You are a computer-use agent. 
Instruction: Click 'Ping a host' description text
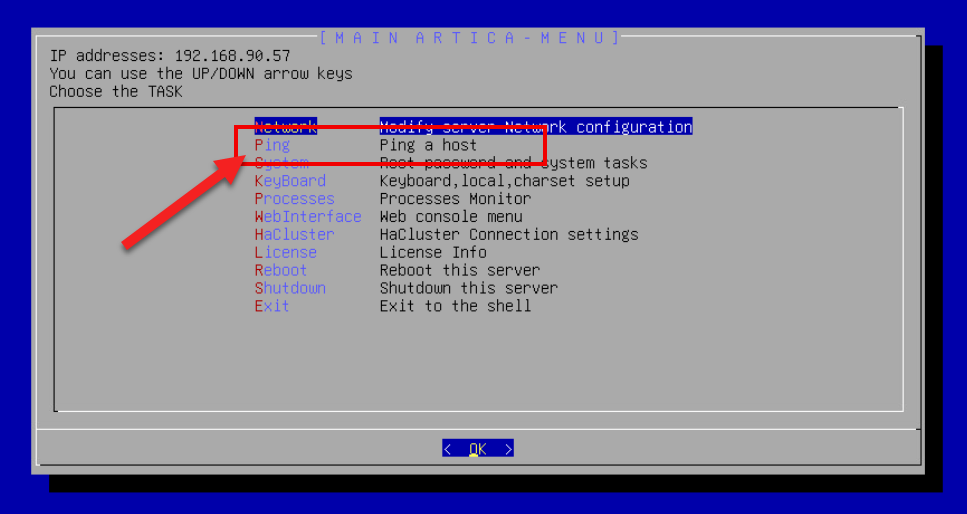(428, 145)
